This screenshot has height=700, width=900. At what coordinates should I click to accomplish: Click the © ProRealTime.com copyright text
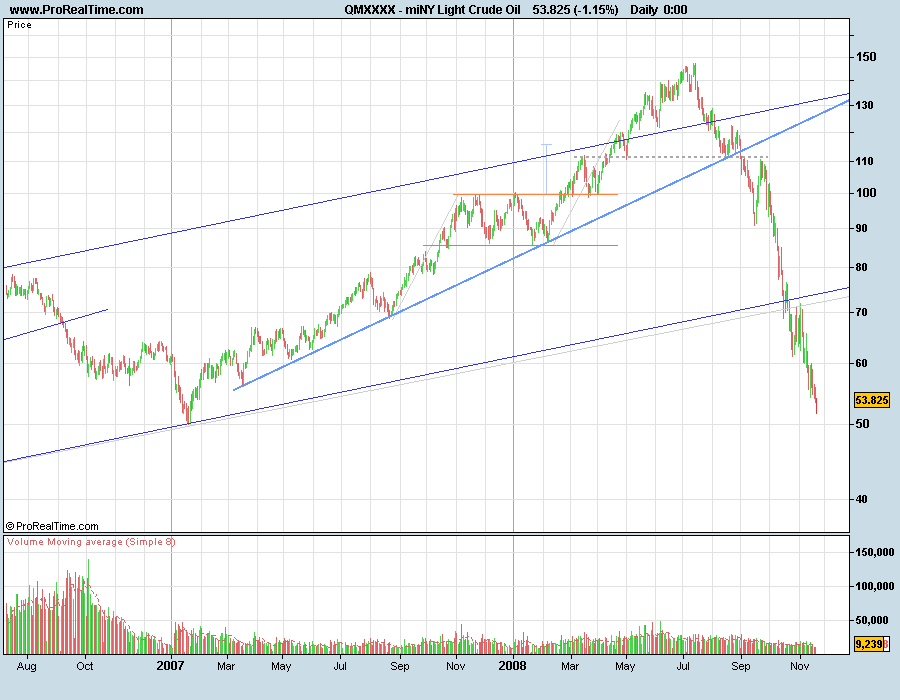(52, 526)
